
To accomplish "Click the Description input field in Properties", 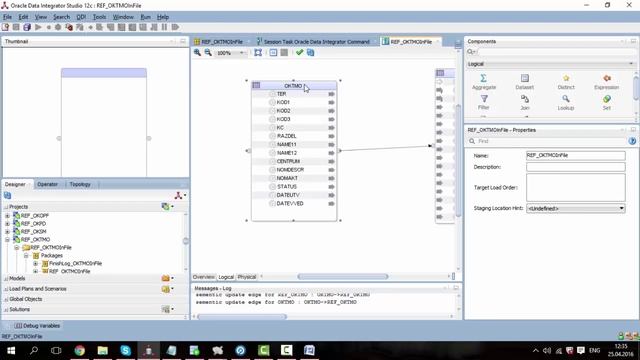I will click(576, 167).
